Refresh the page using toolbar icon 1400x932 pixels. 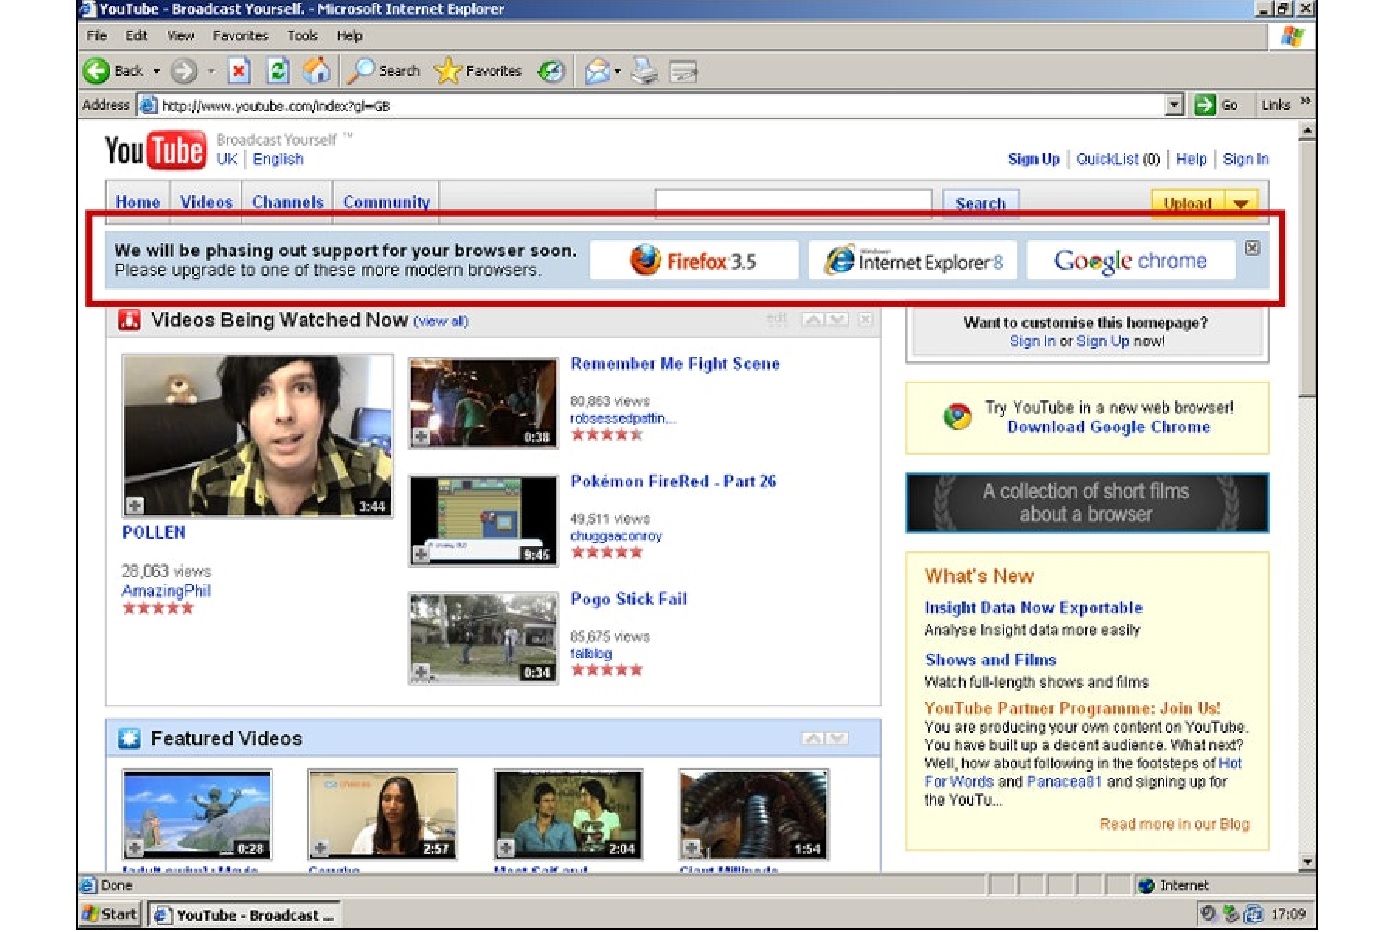coord(278,71)
